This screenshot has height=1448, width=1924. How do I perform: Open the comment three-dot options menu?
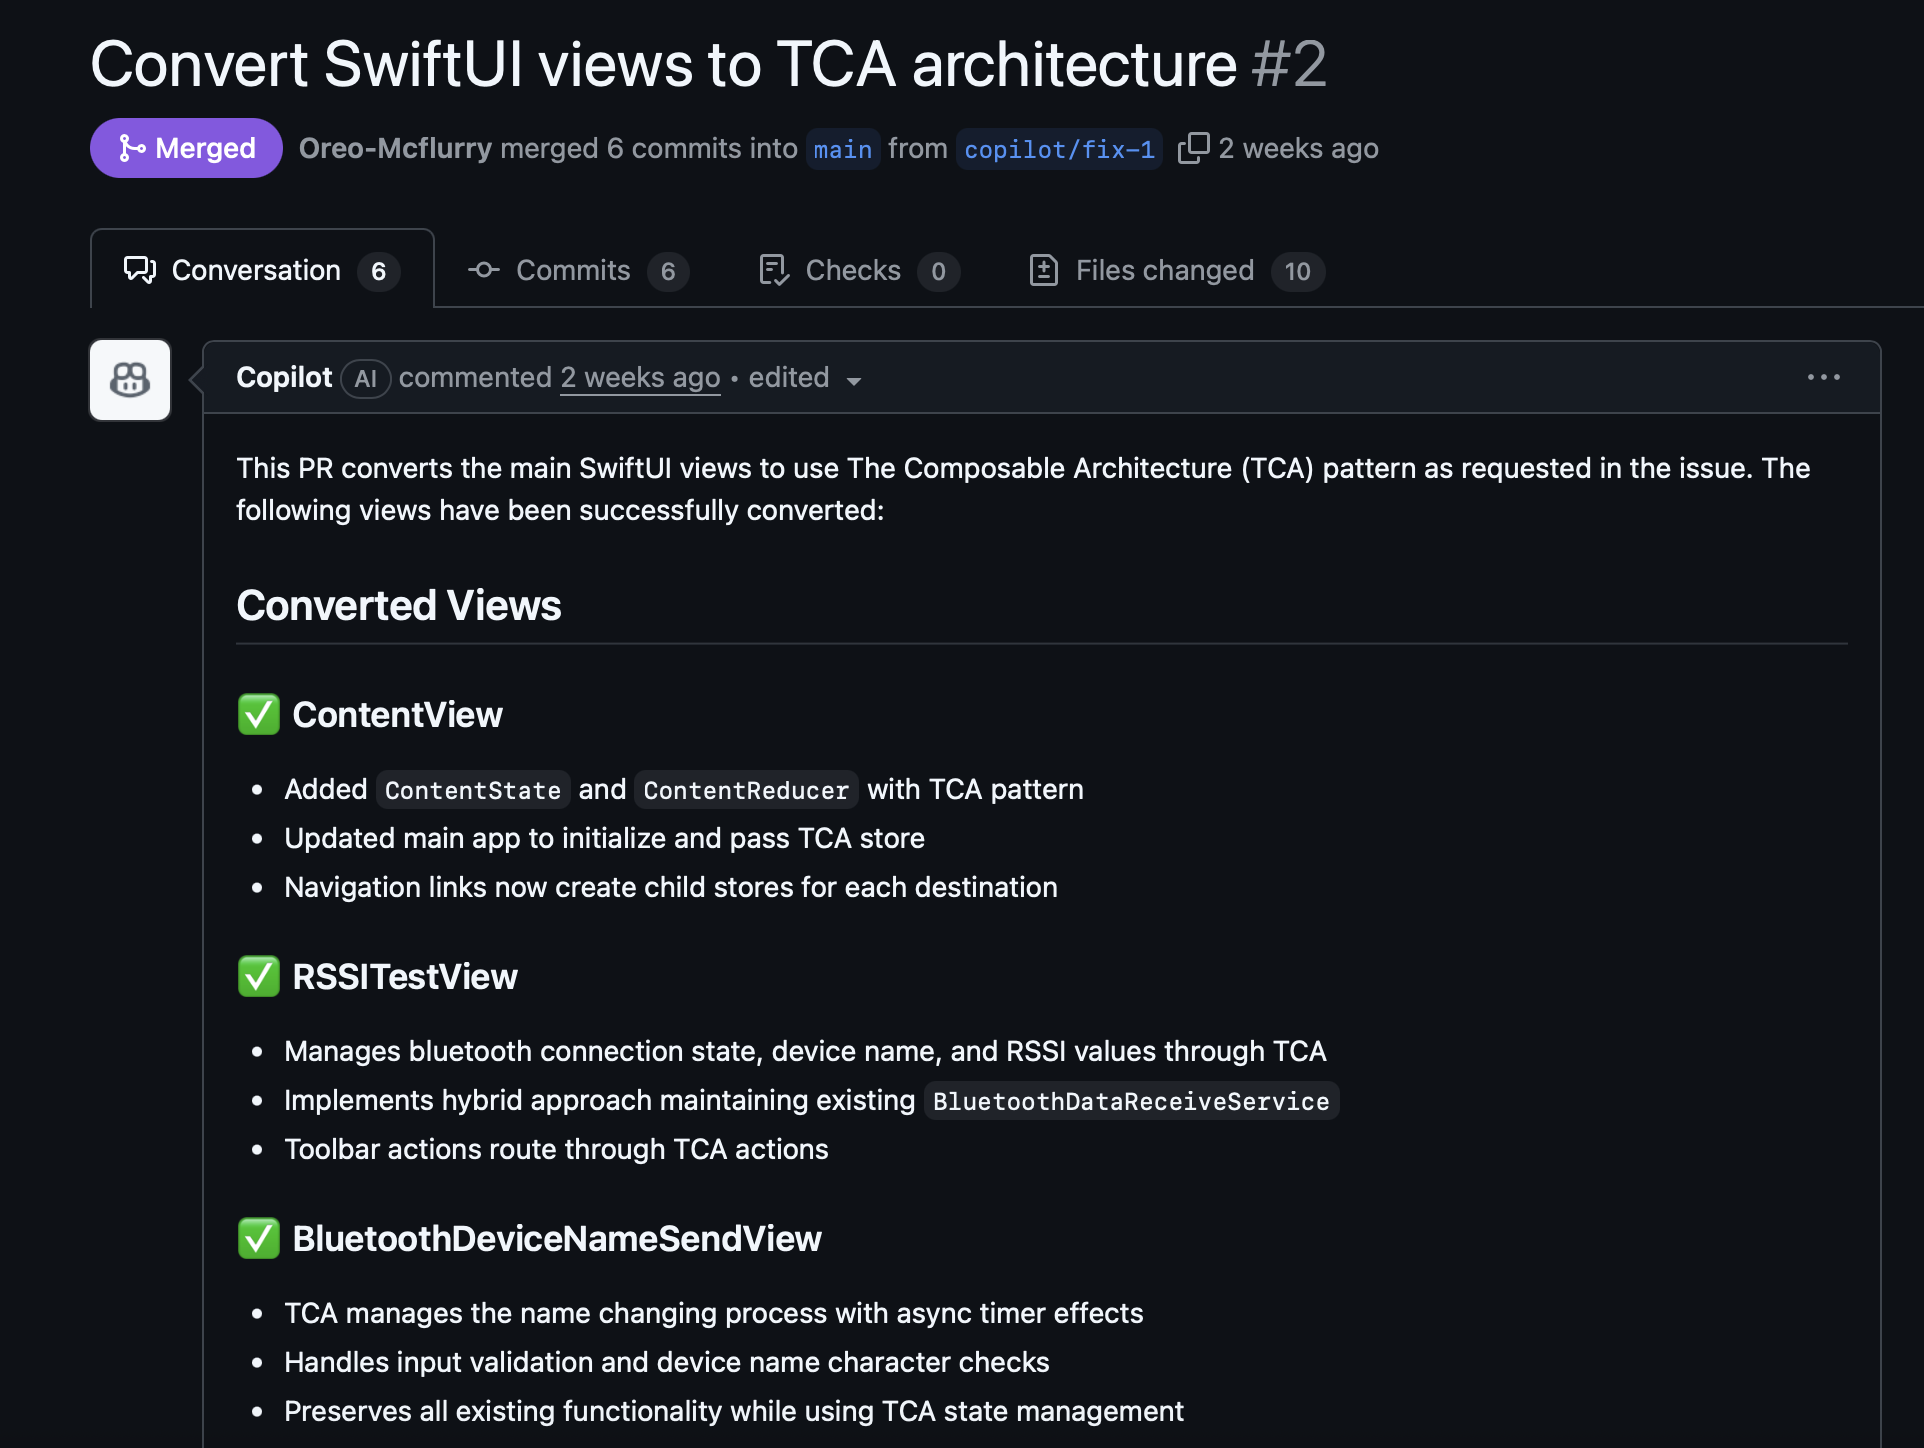[1823, 377]
